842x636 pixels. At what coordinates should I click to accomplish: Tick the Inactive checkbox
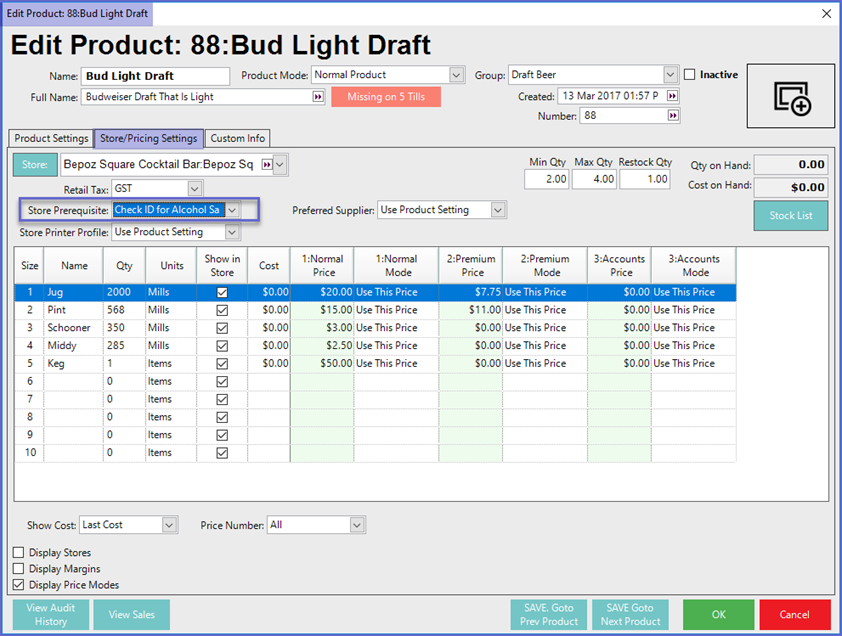click(690, 75)
